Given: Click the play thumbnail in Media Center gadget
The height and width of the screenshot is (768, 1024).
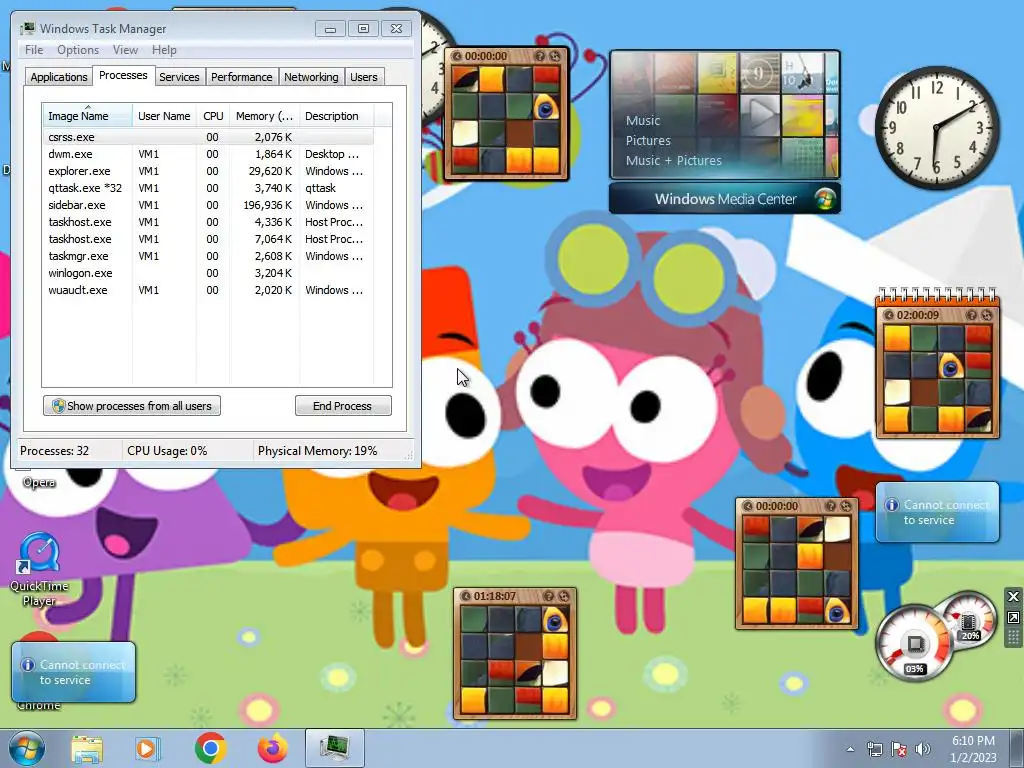Looking at the screenshot, I should click(760, 115).
